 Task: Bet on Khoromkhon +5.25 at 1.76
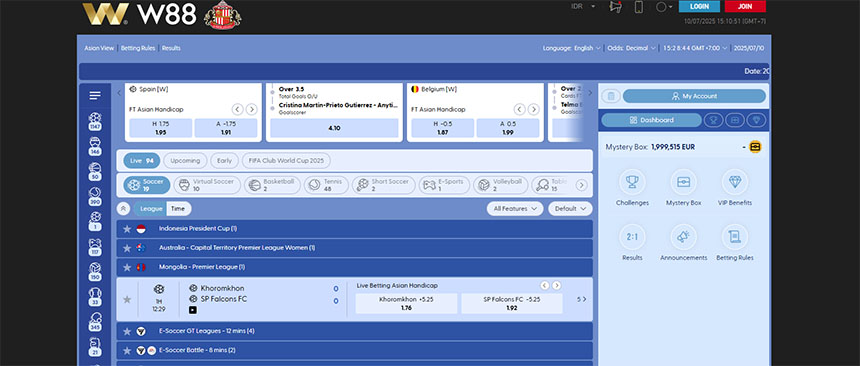(406, 303)
